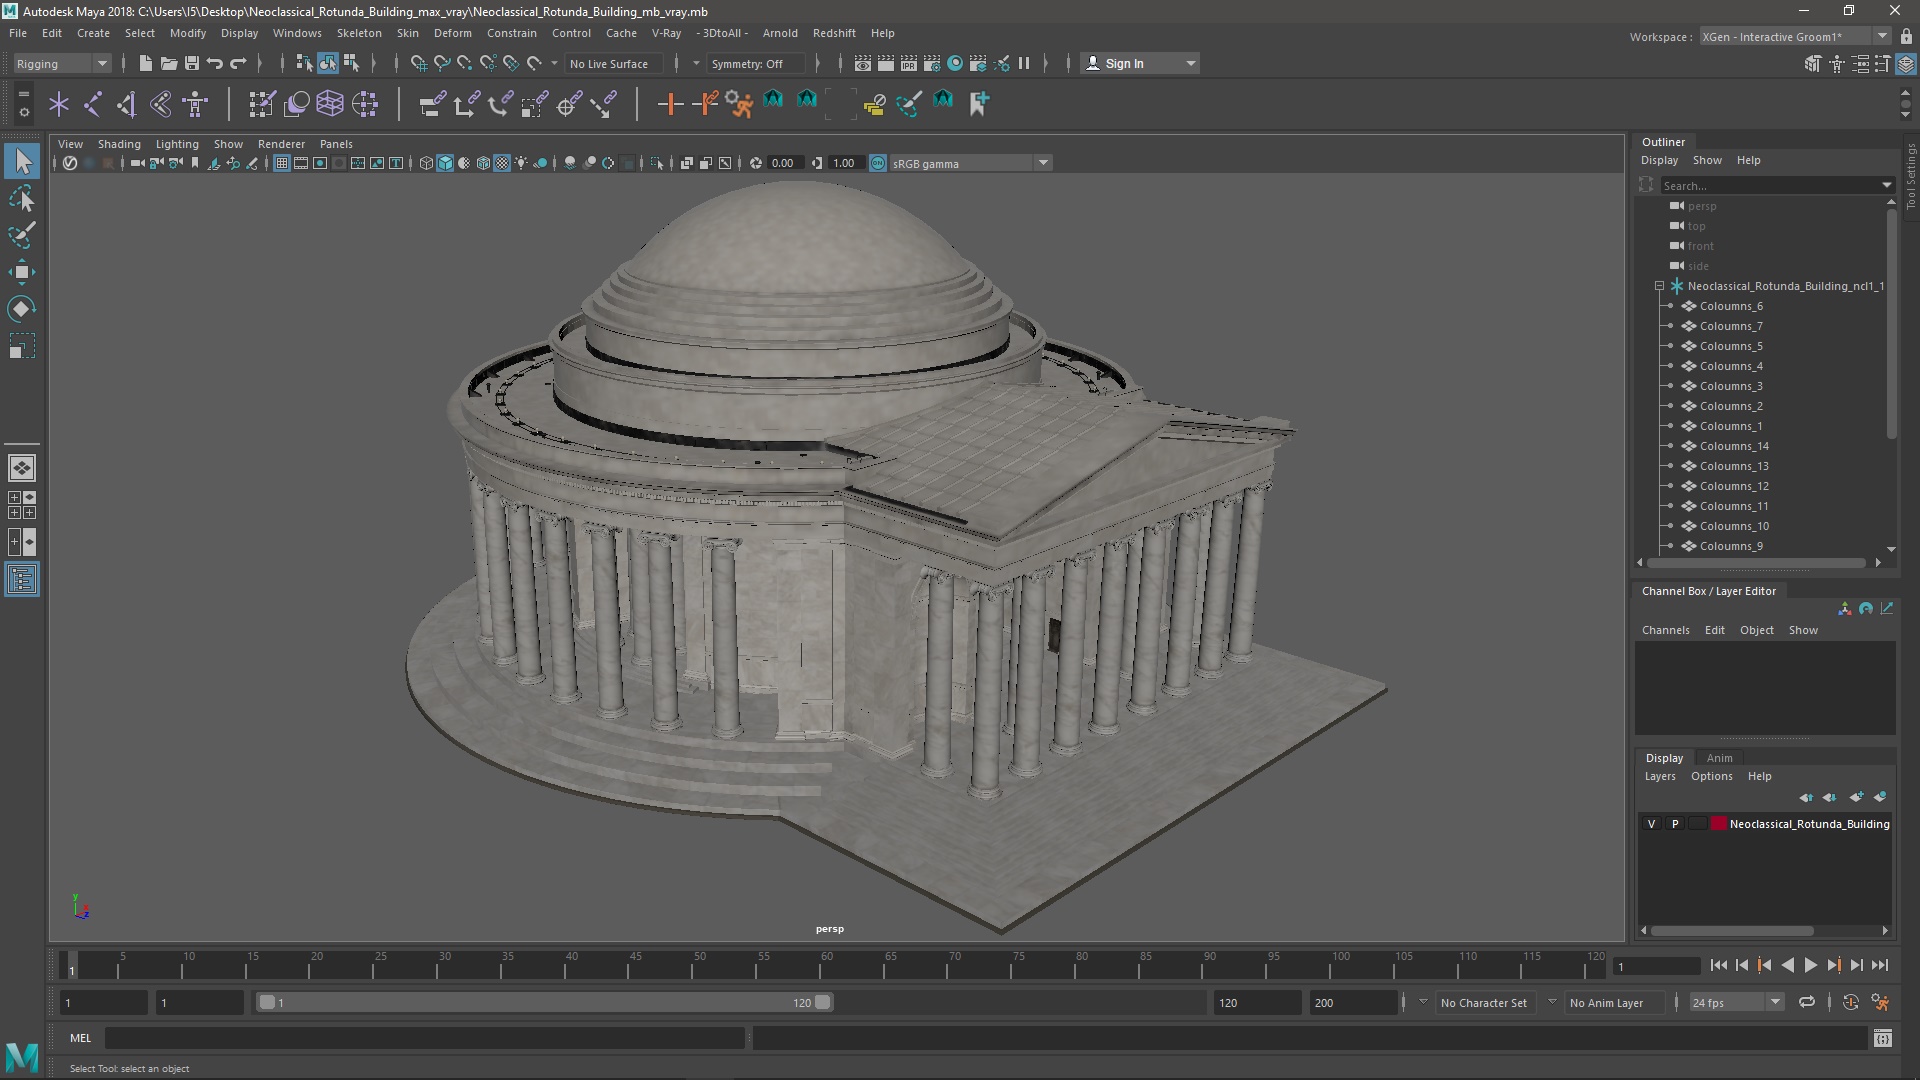This screenshot has height=1080, width=1920.
Task: Redo the last action
Action: [238, 63]
